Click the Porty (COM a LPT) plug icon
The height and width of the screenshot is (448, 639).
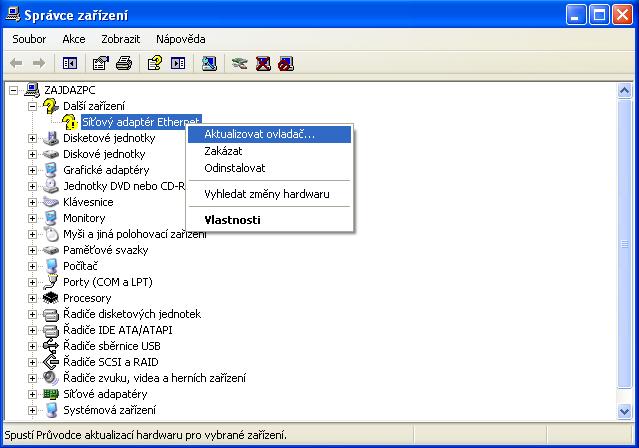51,282
